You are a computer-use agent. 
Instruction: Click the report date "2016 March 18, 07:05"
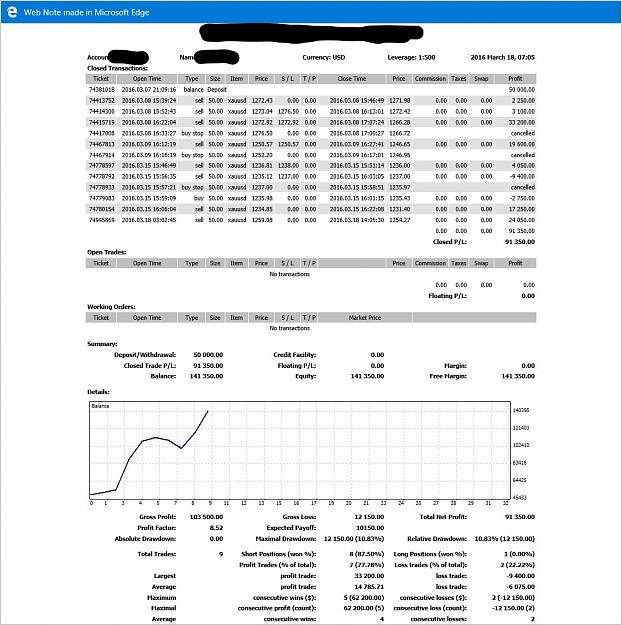coord(502,57)
